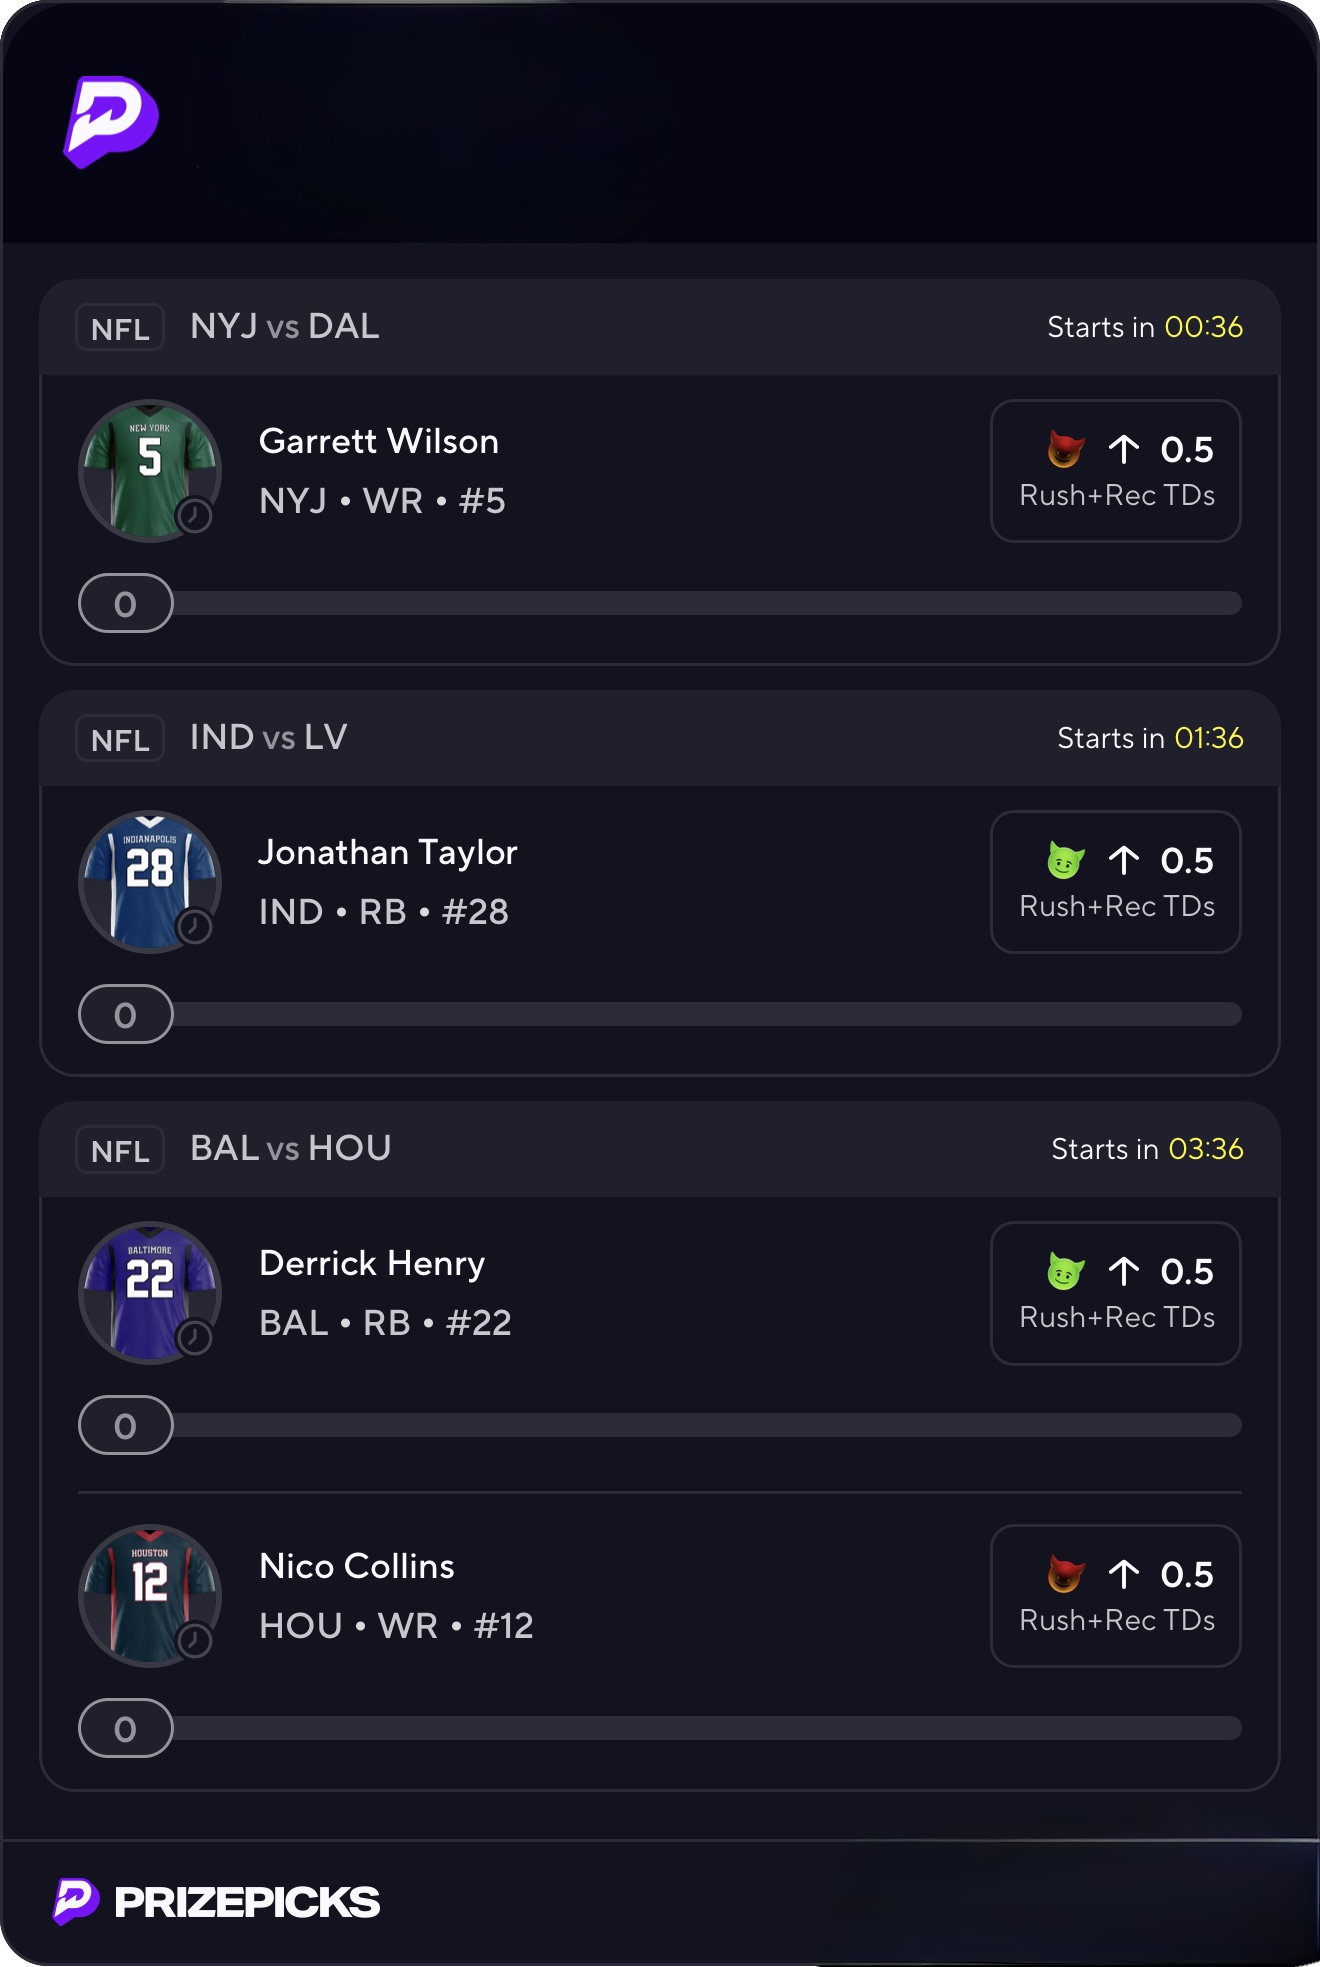Image resolution: width=1320 pixels, height=1967 pixels.
Task: Click the green goblin icon for Jonathan Taylor
Action: pyautogui.click(x=1065, y=860)
